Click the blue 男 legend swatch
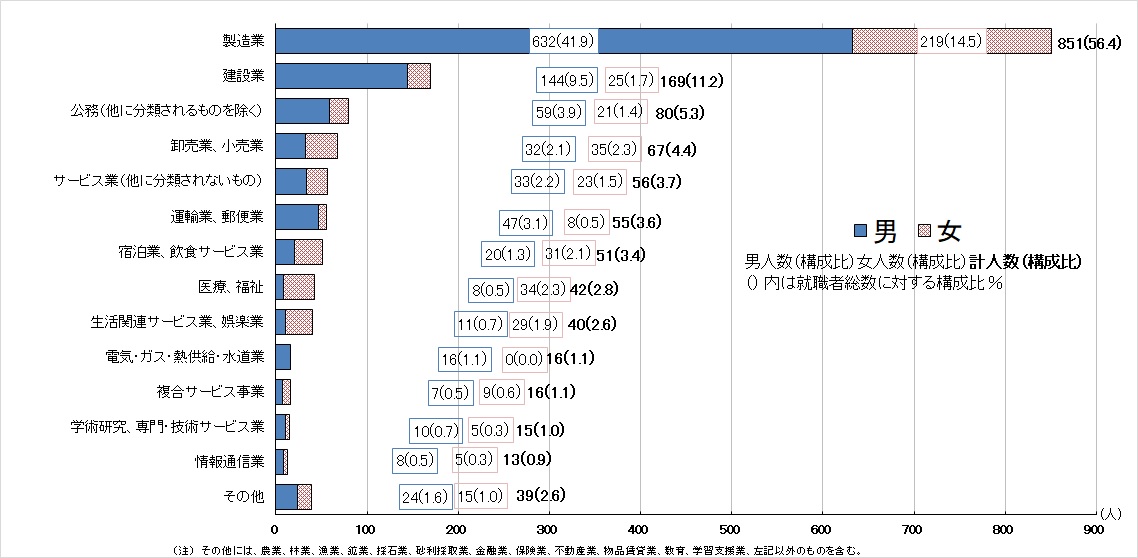The width and height of the screenshot is (1138, 558). coord(860,232)
